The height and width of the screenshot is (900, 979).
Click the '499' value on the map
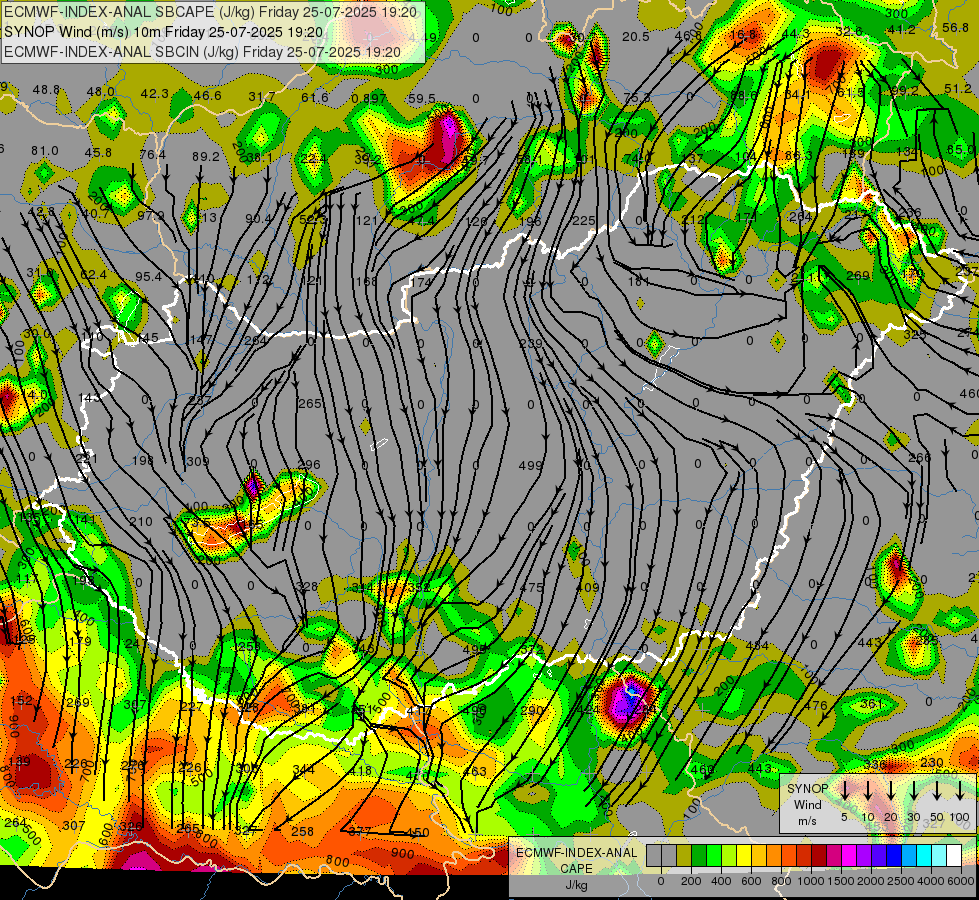coord(531,465)
